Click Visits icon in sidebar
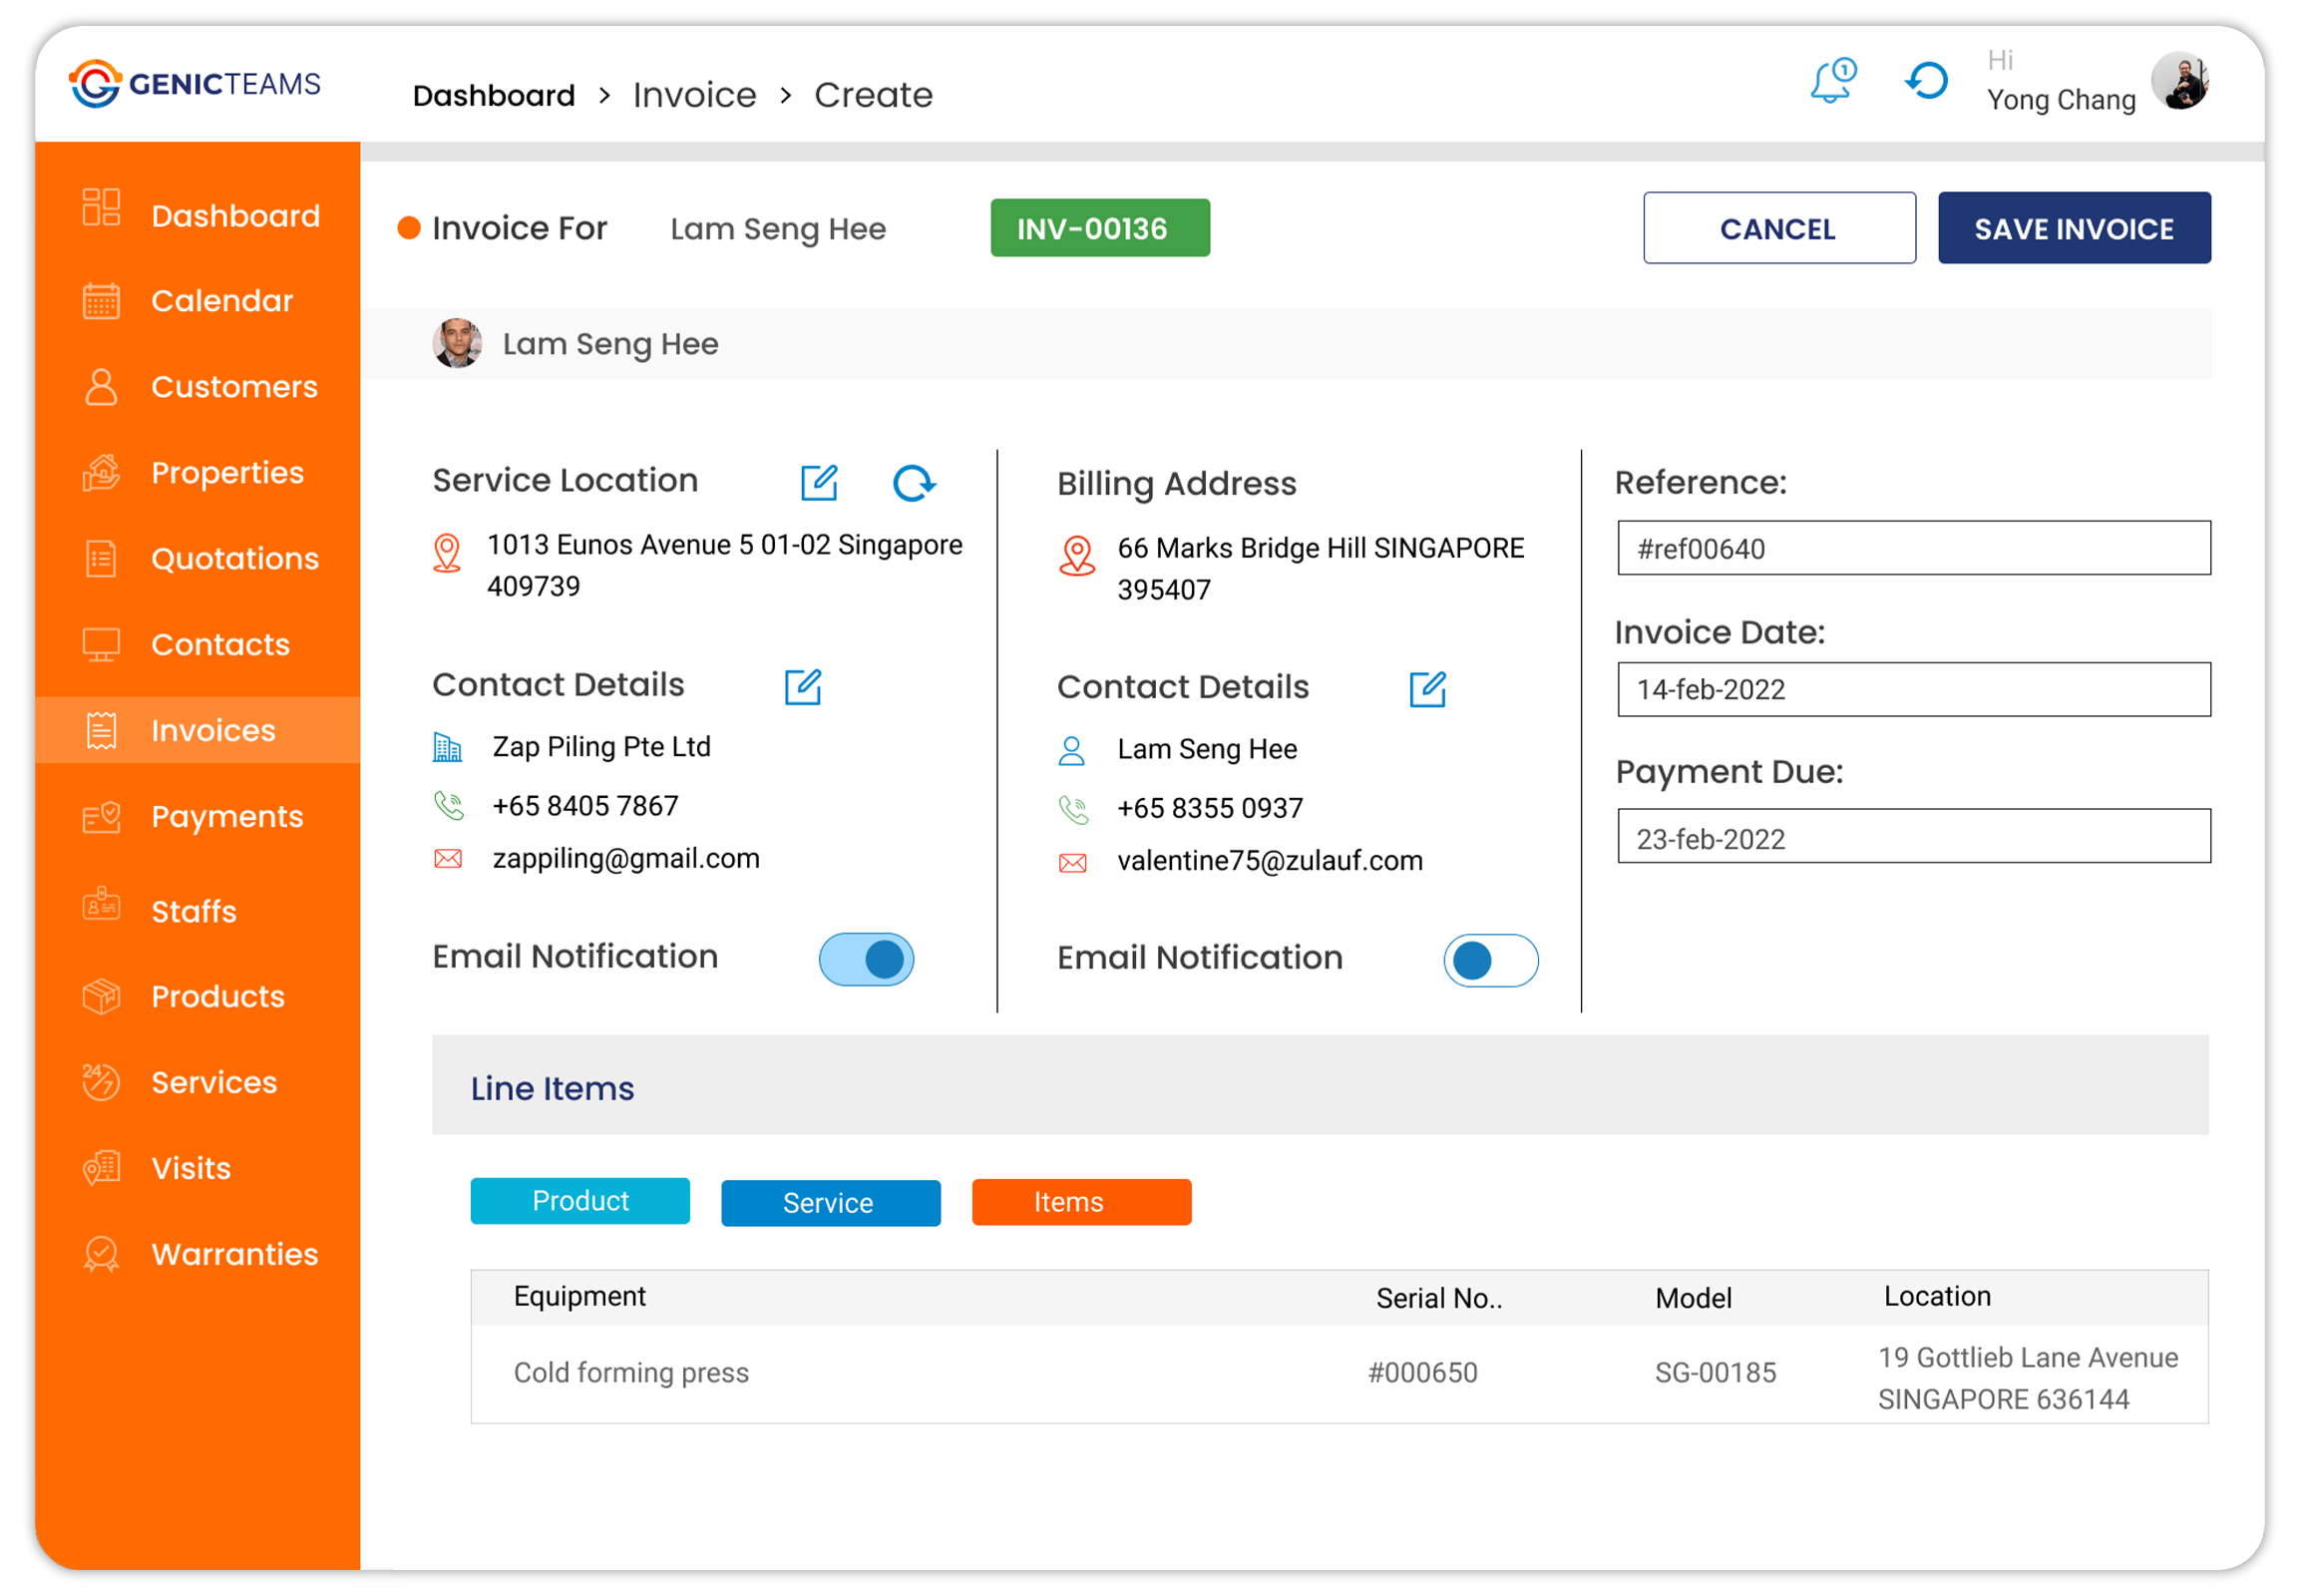Image resolution: width=2304 pixels, height=1596 pixels. [101, 1168]
